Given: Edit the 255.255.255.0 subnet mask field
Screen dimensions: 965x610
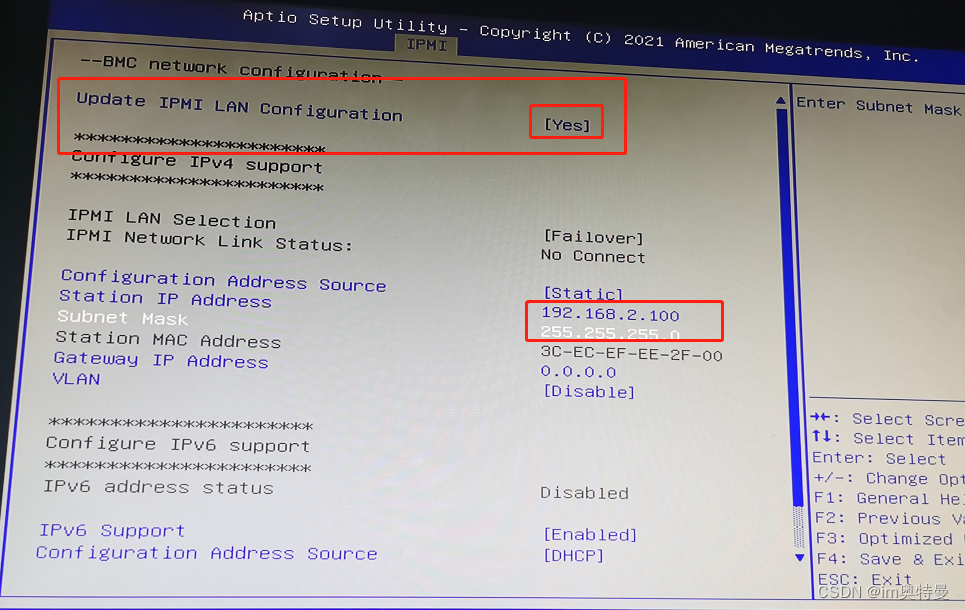Looking at the screenshot, I should click(x=610, y=333).
